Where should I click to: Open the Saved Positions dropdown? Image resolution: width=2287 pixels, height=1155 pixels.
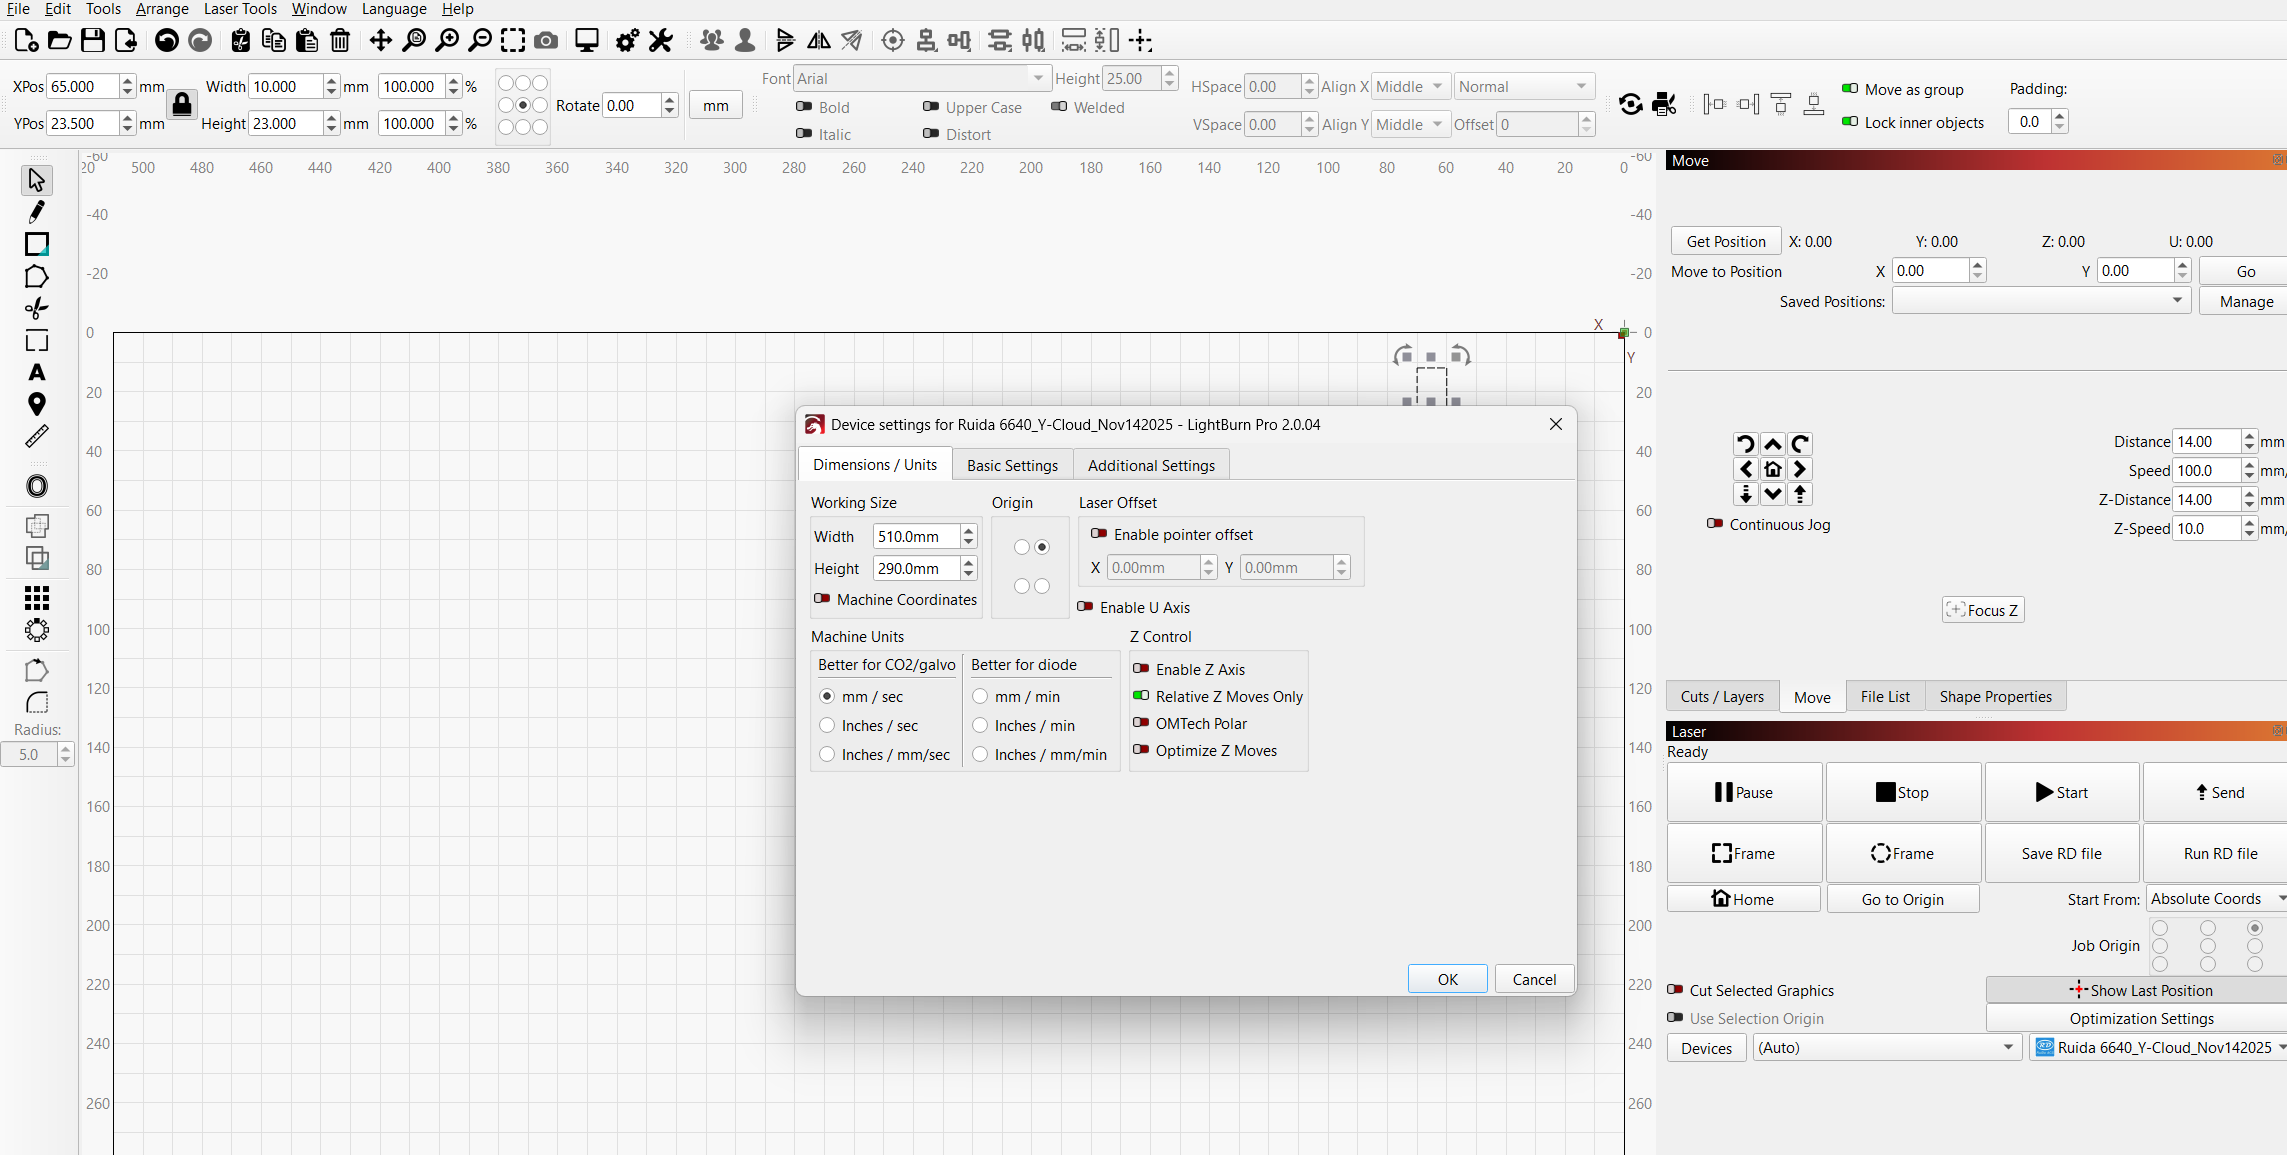pos(2040,301)
